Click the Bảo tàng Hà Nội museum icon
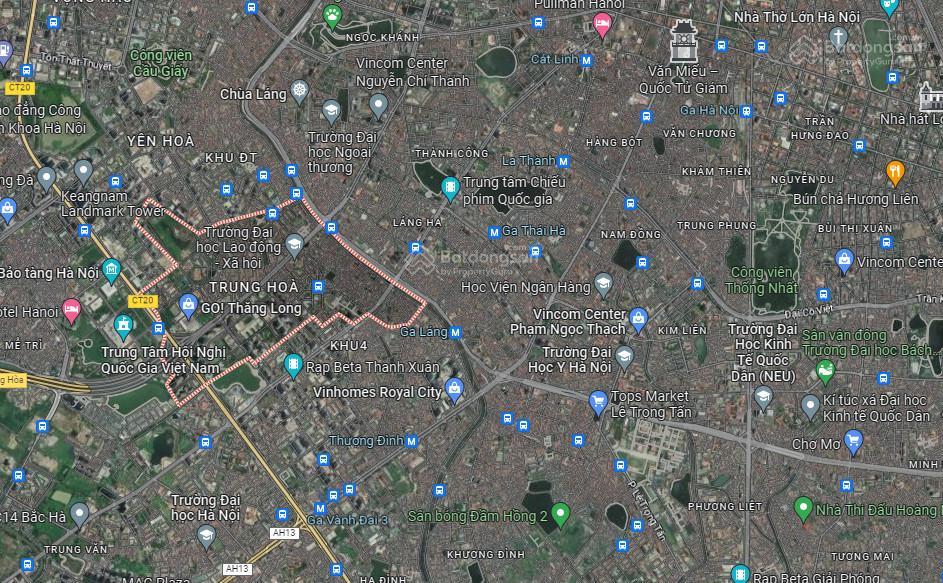This screenshot has height=583, width=943. click(x=111, y=270)
